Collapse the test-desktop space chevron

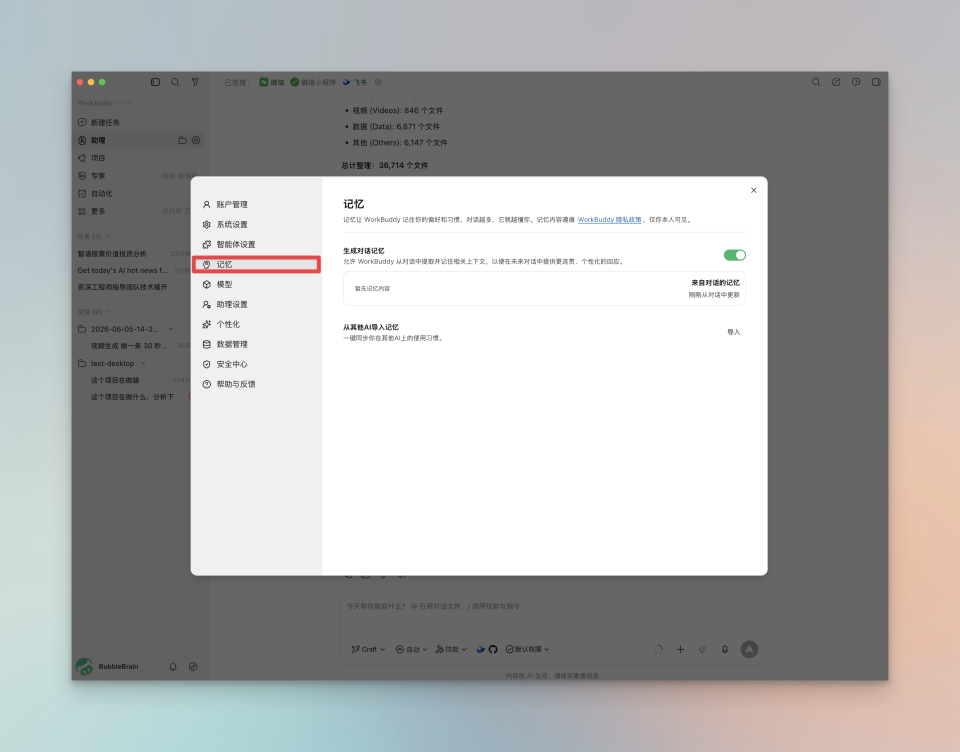click(143, 363)
